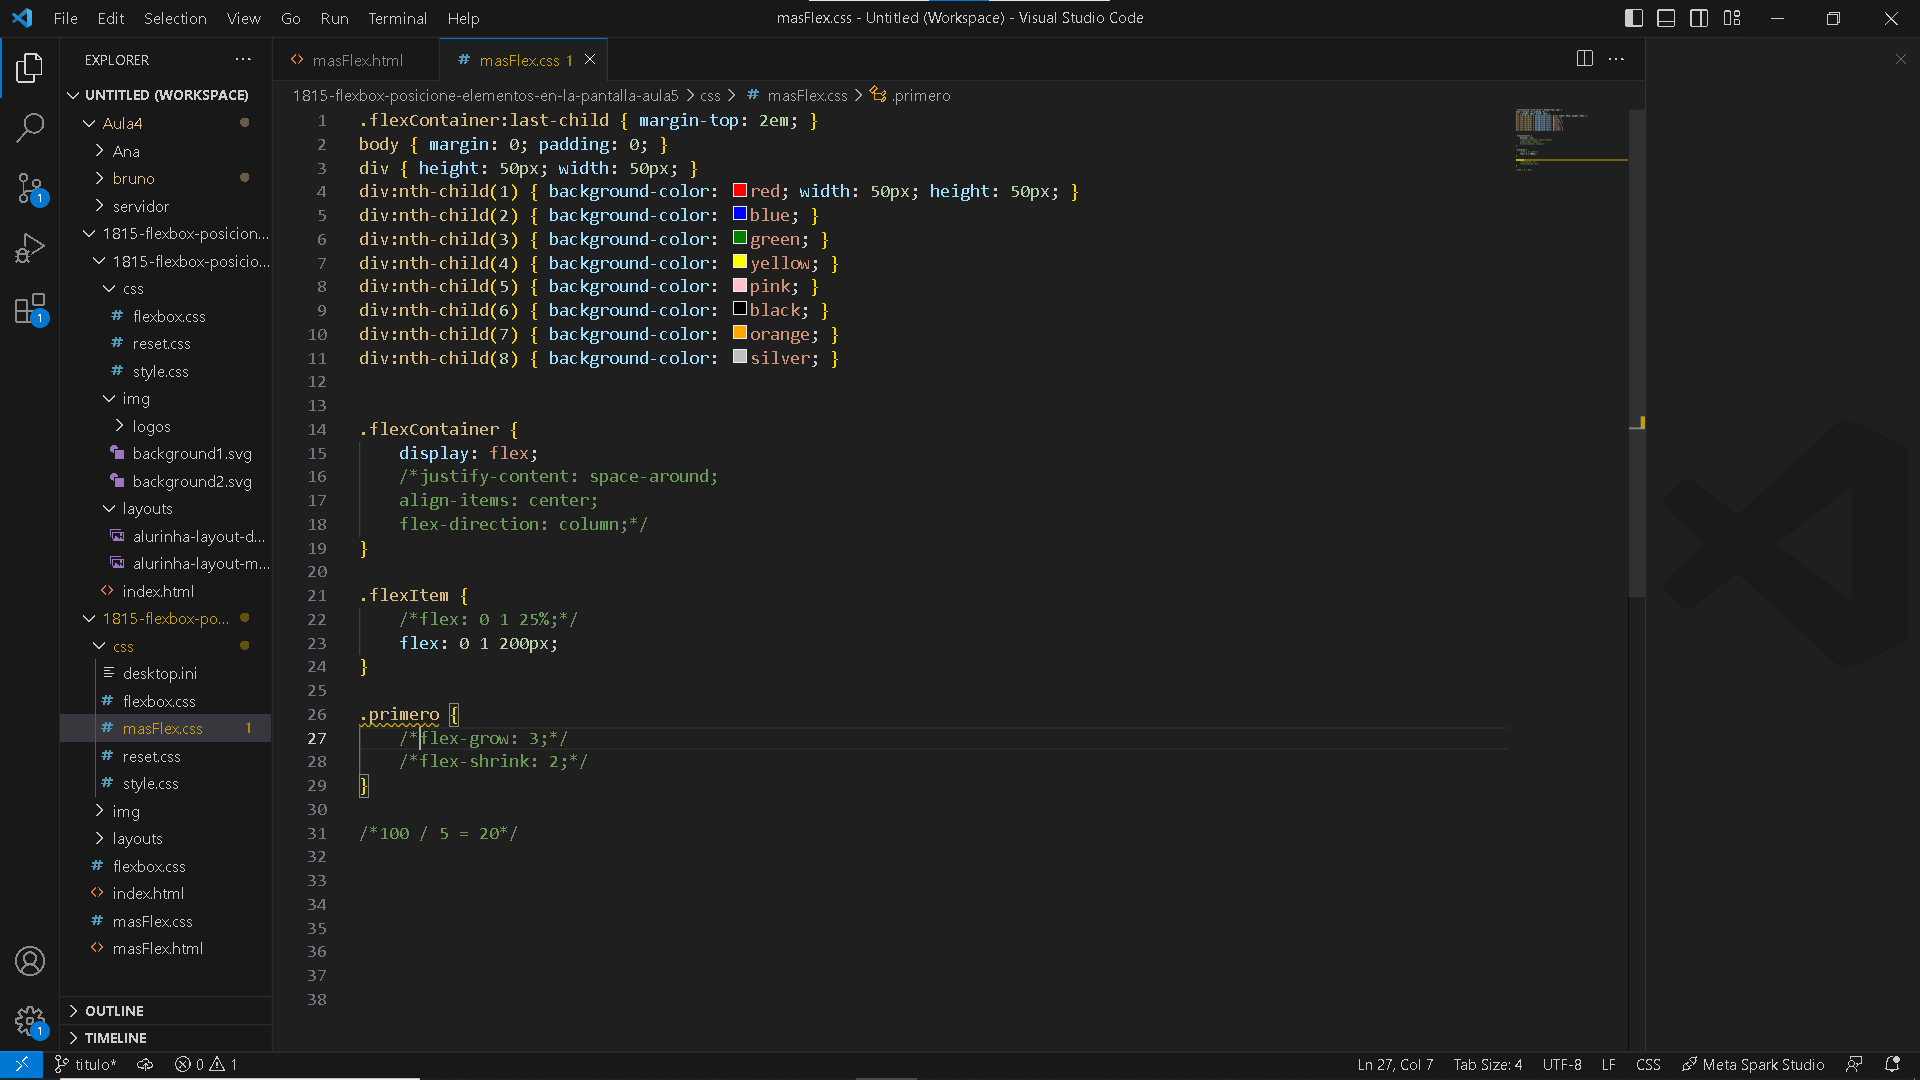Select highlighted masFlex.css in explorer

165,728
